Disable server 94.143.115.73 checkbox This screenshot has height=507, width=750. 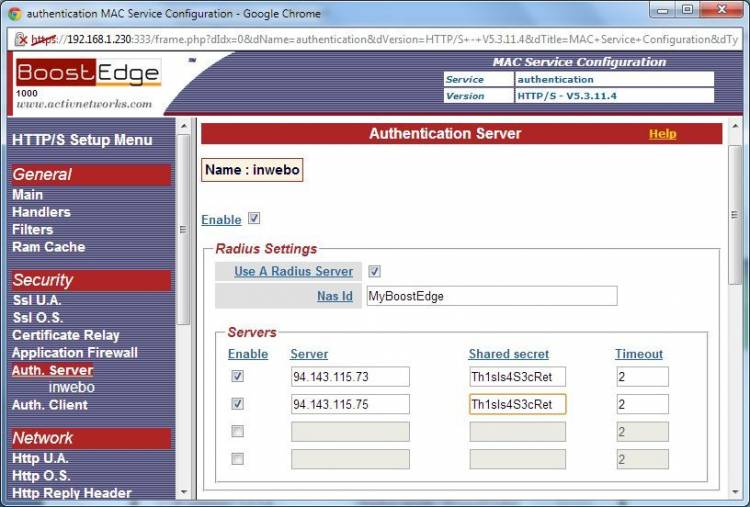(x=237, y=376)
